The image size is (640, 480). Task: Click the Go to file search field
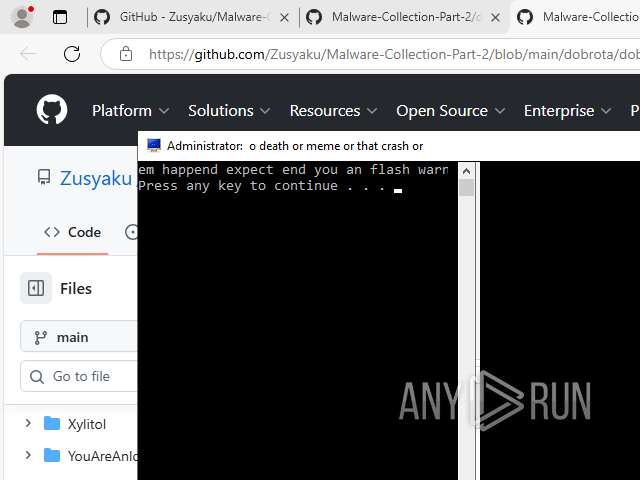pyautogui.click(x=79, y=376)
